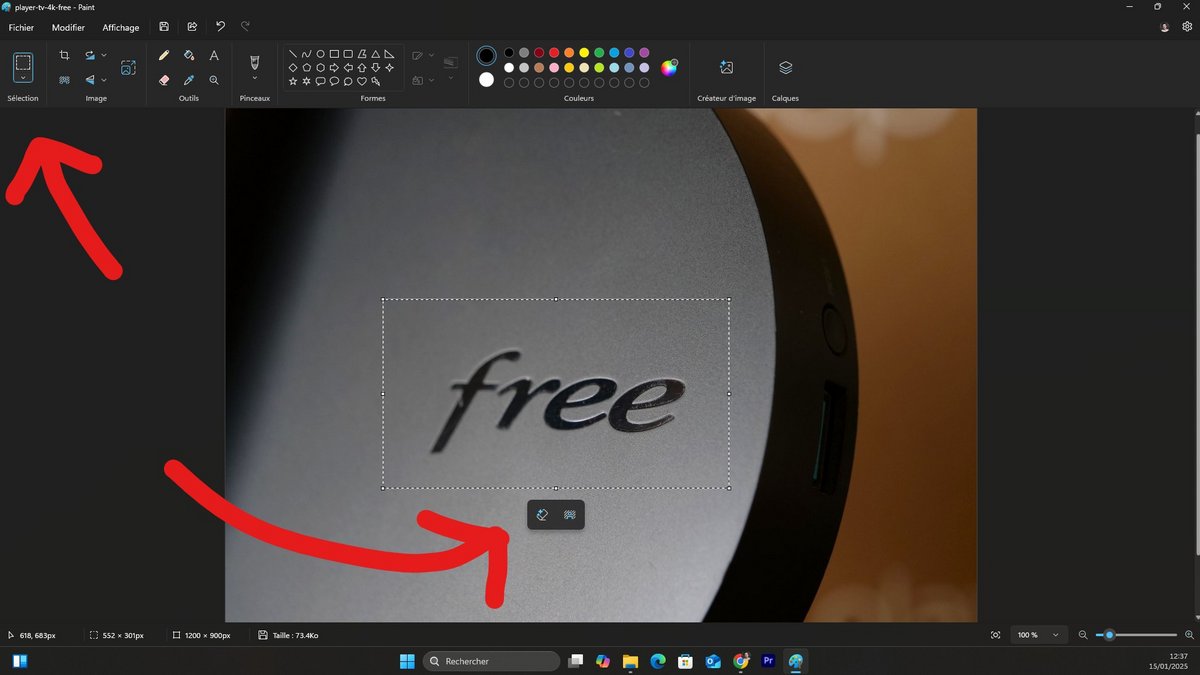Image resolution: width=1200 pixels, height=675 pixels.
Task: Choose the heart shape
Action: click(x=361, y=81)
